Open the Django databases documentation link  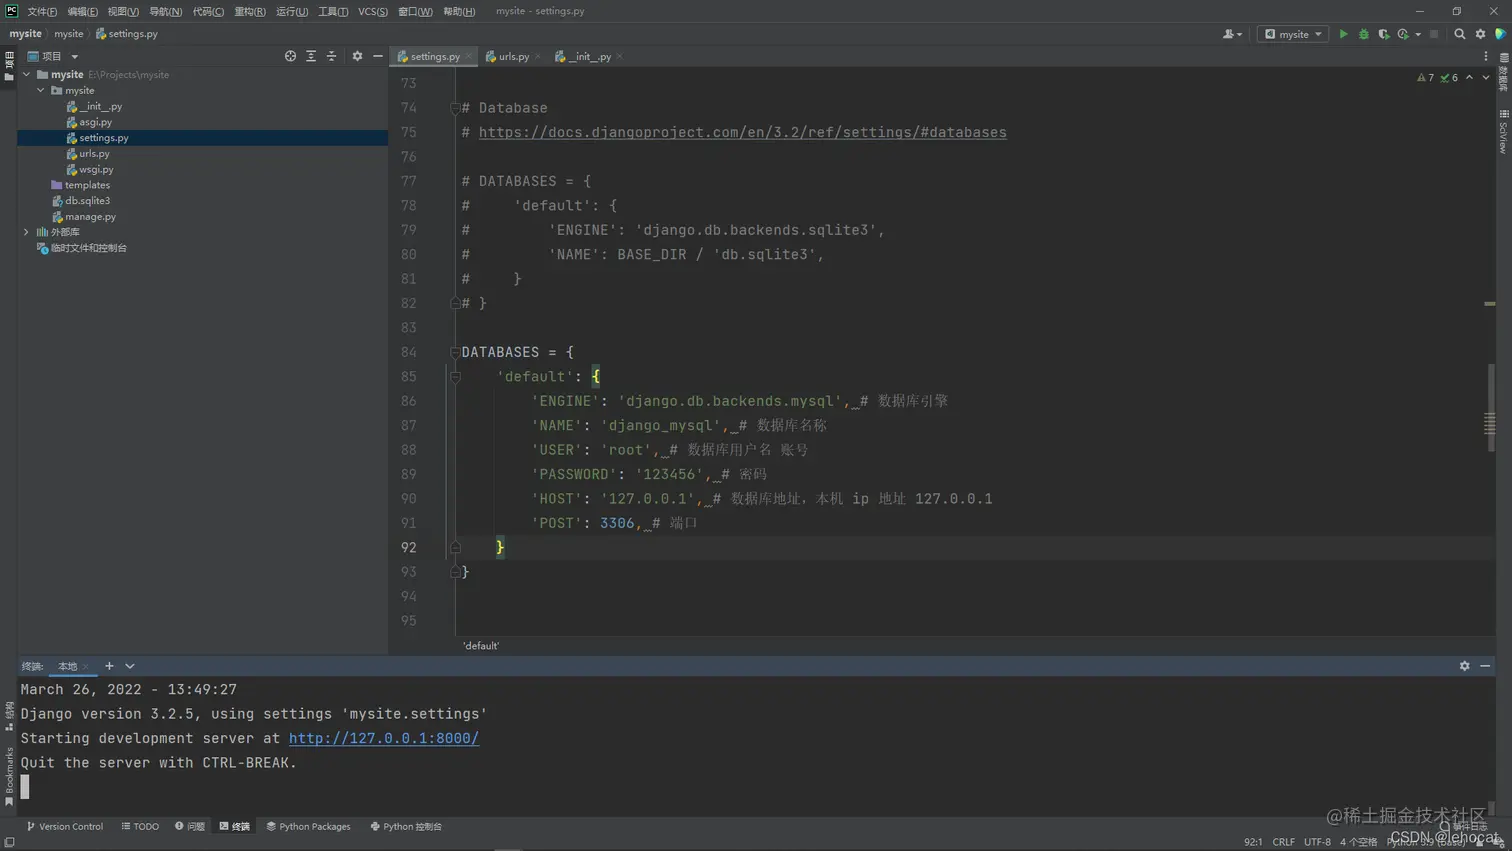[x=743, y=132]
